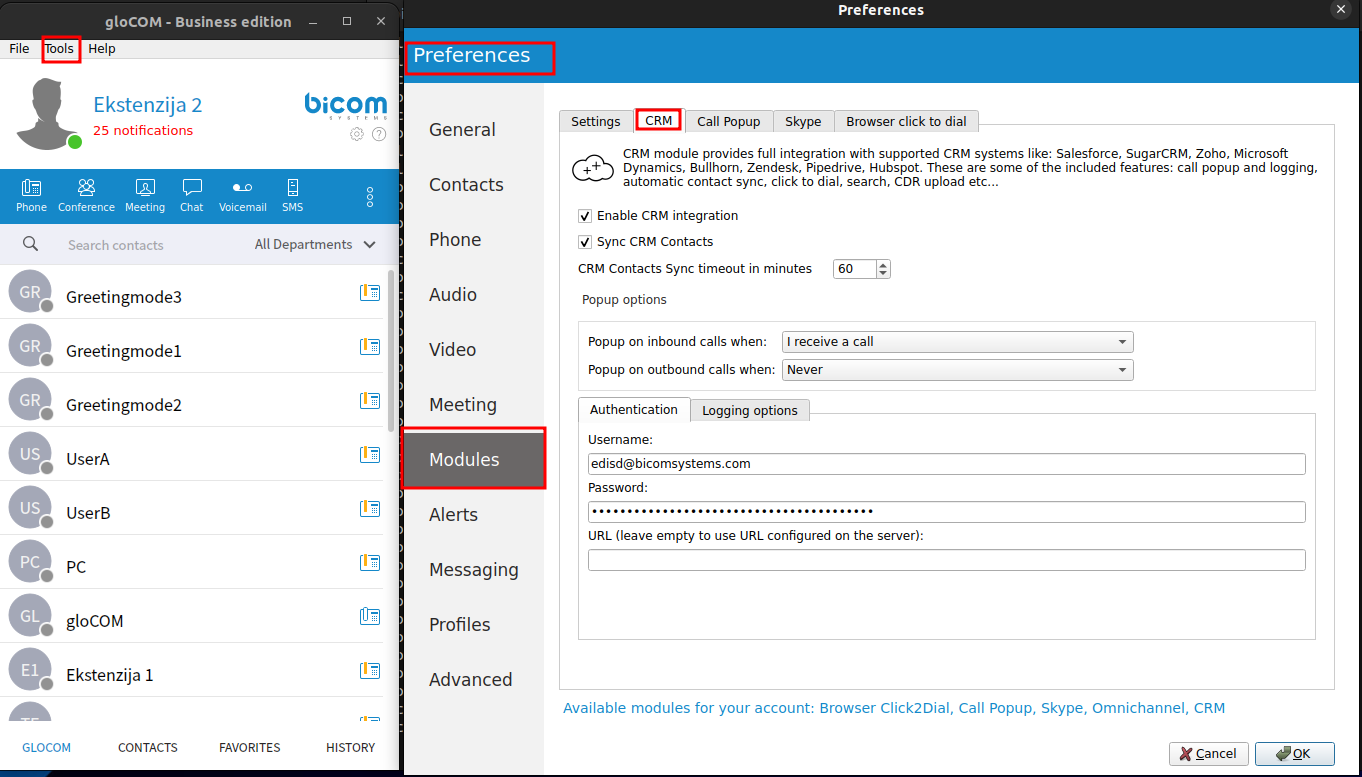Screen dimensions: 1362x777
Task: Open the FAVORITES tab at bottom
Action: 250,747
